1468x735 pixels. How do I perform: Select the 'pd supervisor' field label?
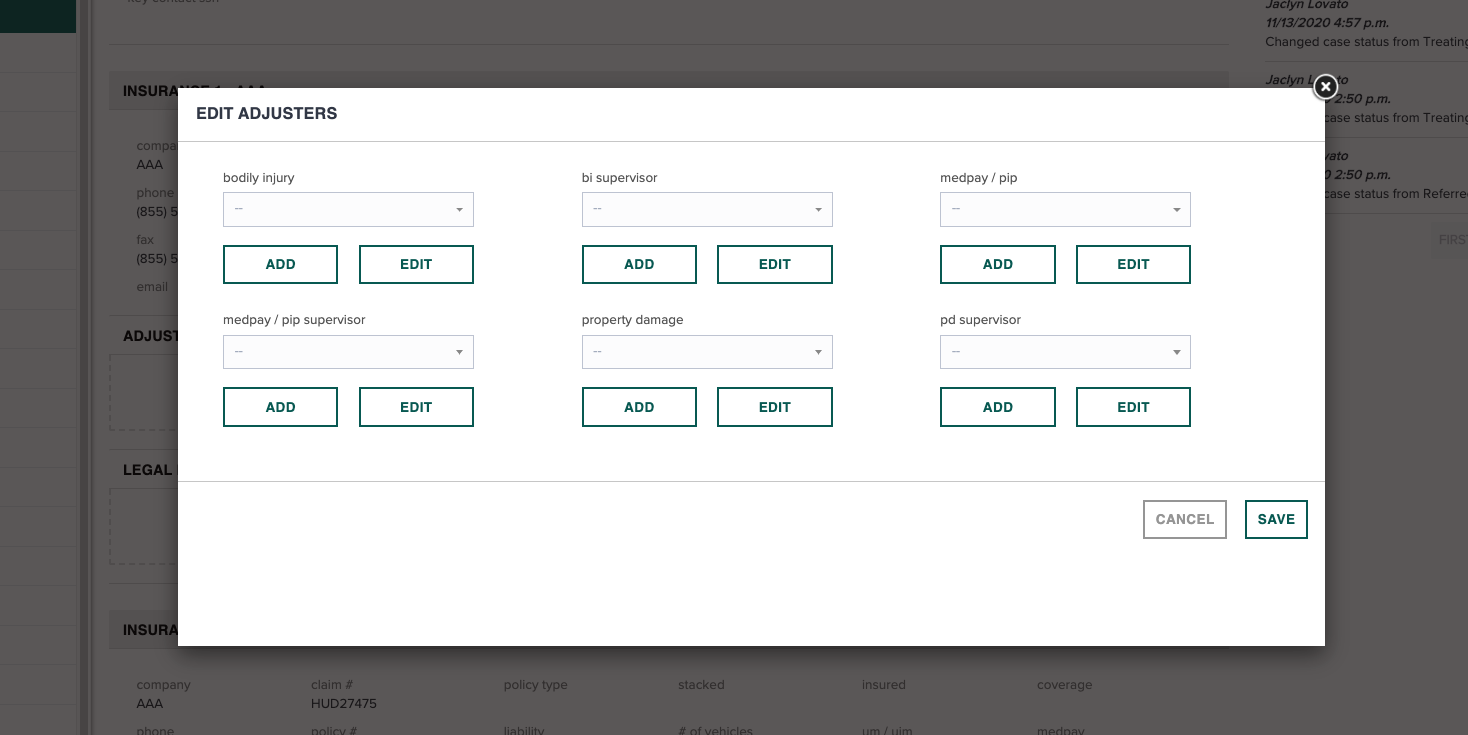click(x=981, y=320)
